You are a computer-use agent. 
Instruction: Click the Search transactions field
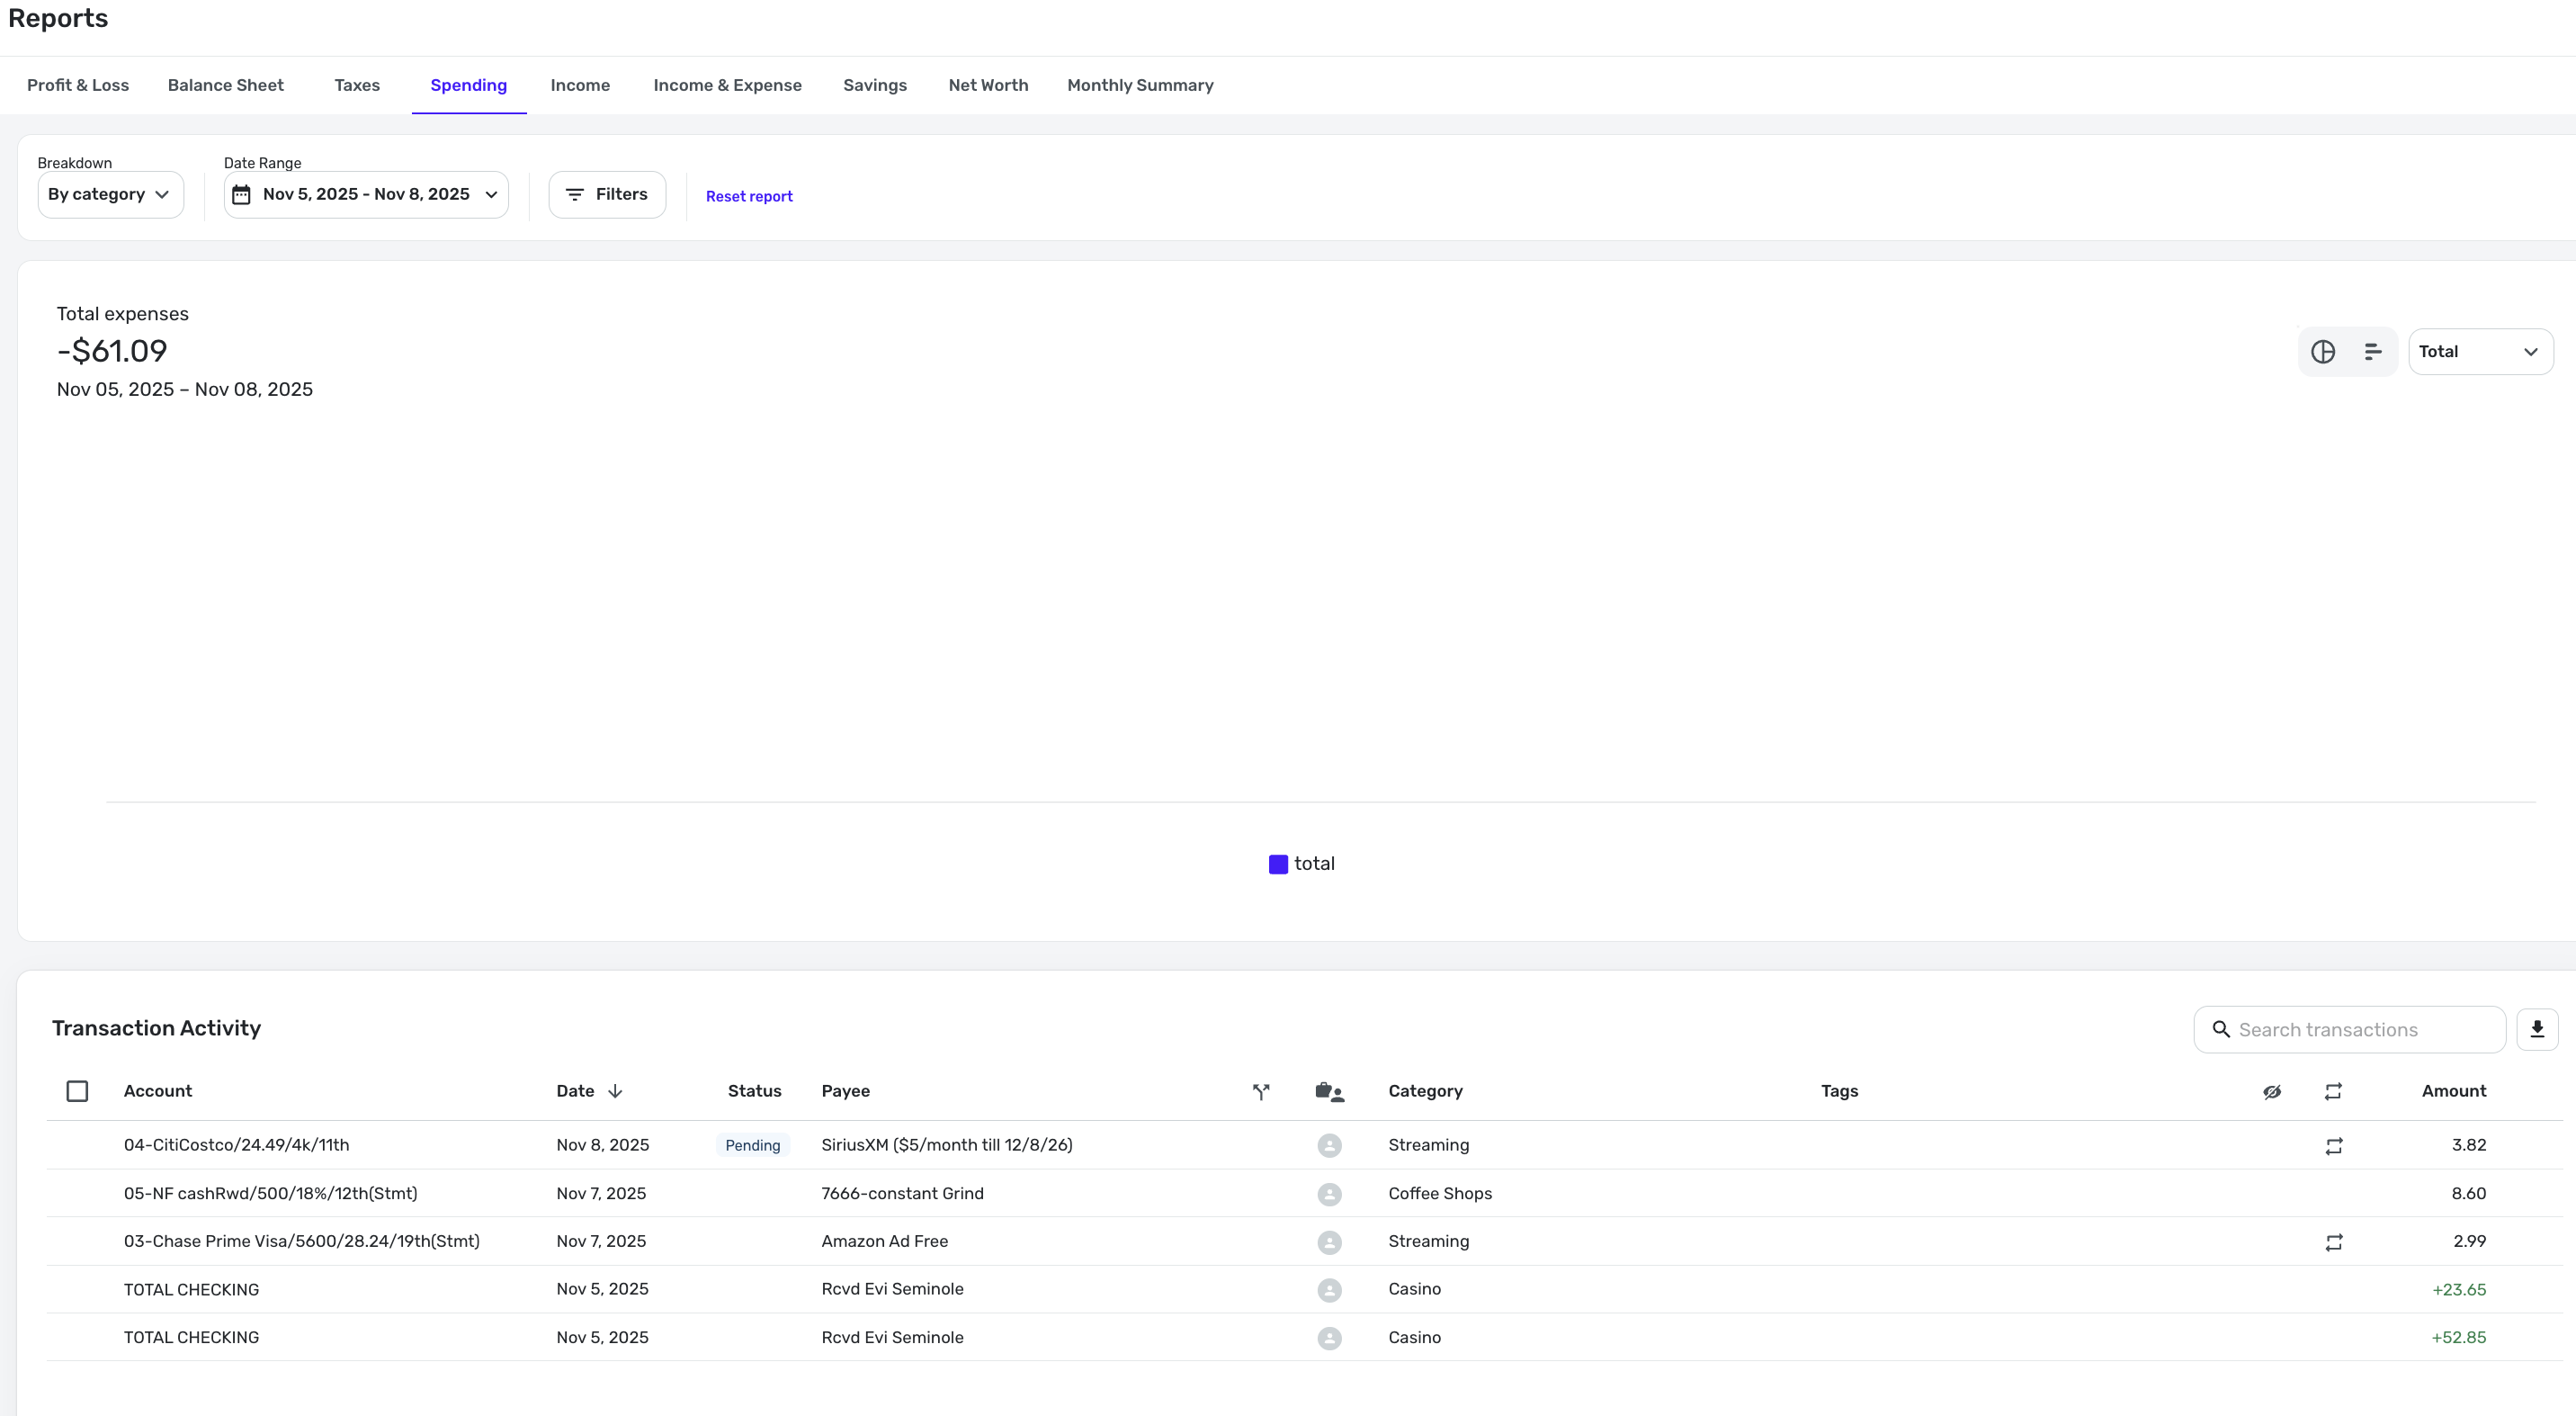pyautogui.click(x=2350, y=1029)
